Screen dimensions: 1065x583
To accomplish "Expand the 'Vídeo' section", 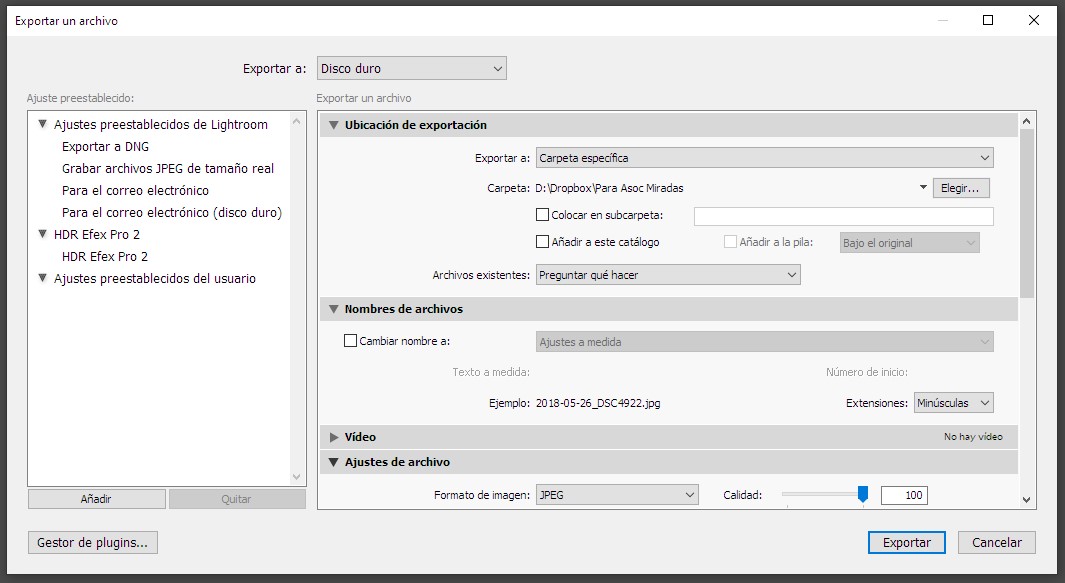I will point(333,437).
